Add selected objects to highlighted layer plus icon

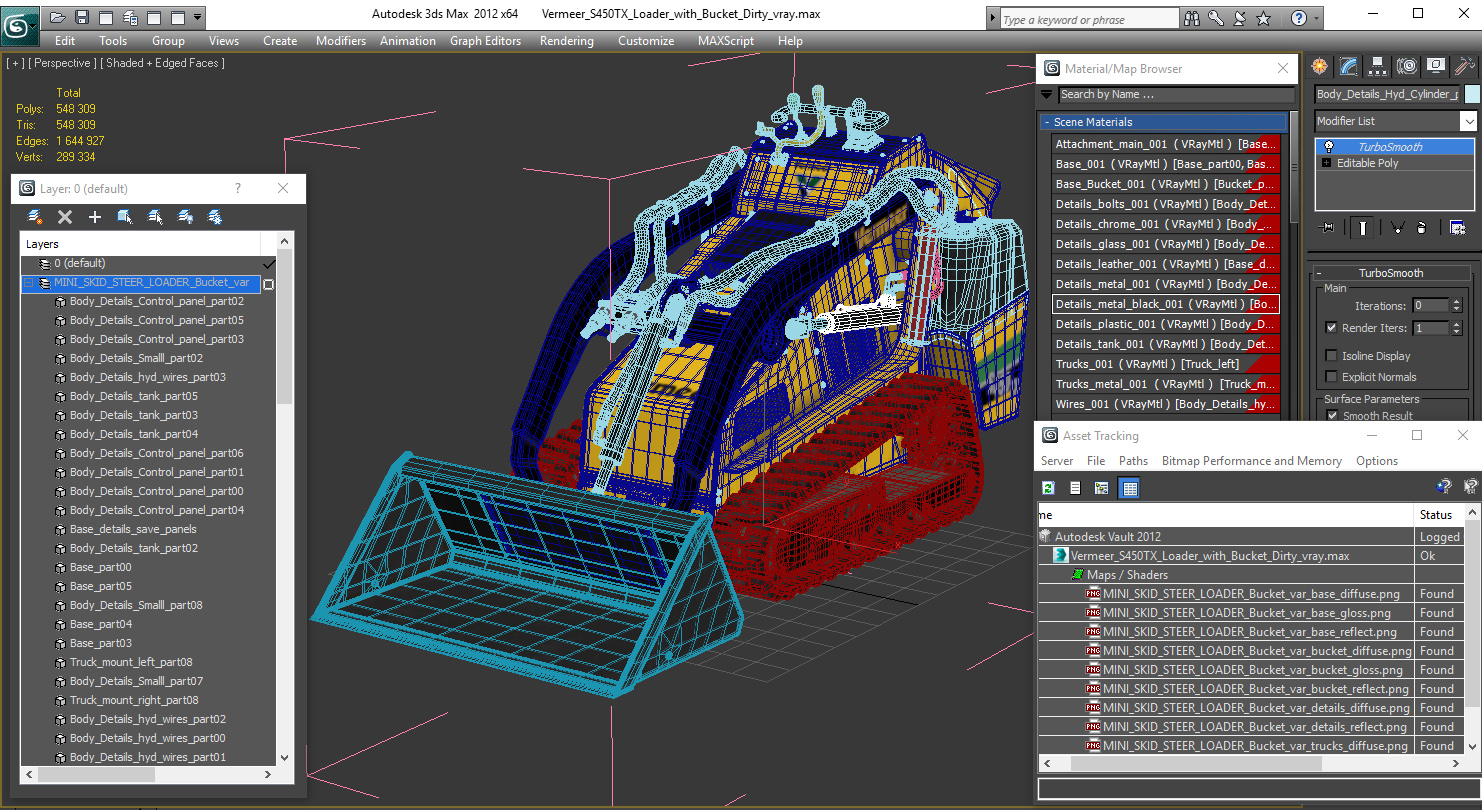(95, 216)
